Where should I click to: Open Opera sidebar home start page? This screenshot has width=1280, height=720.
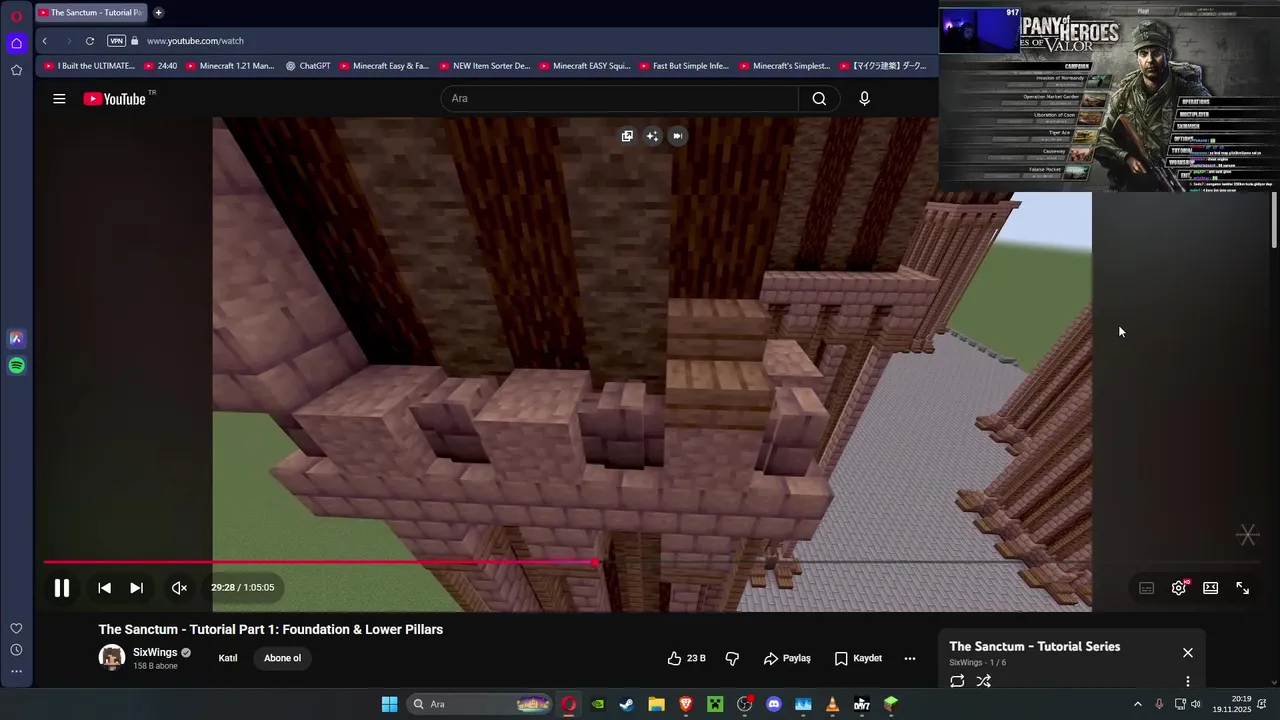click(x=16, y=43)
